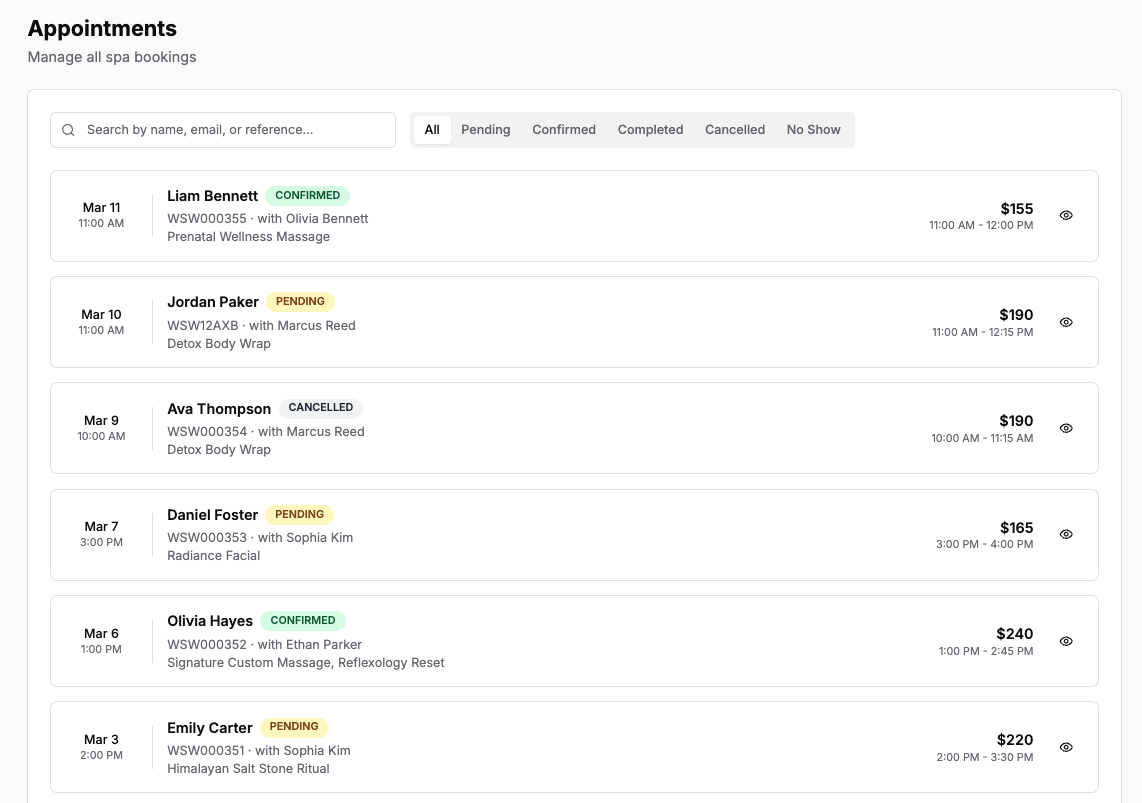This screenshot has height=803, width=1142.
Task: Open Daniel Foster's appointment with the eye icon
Action: 1066,534
